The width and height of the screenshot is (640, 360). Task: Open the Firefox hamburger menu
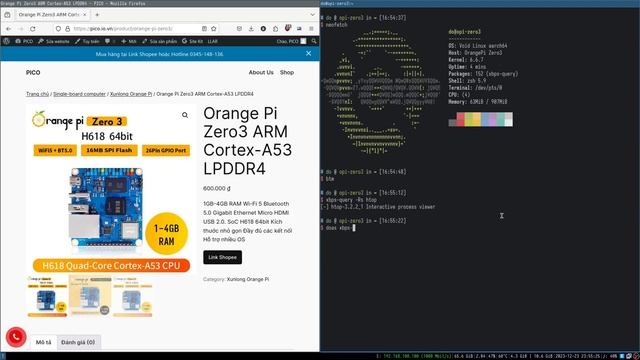point(311,29)
